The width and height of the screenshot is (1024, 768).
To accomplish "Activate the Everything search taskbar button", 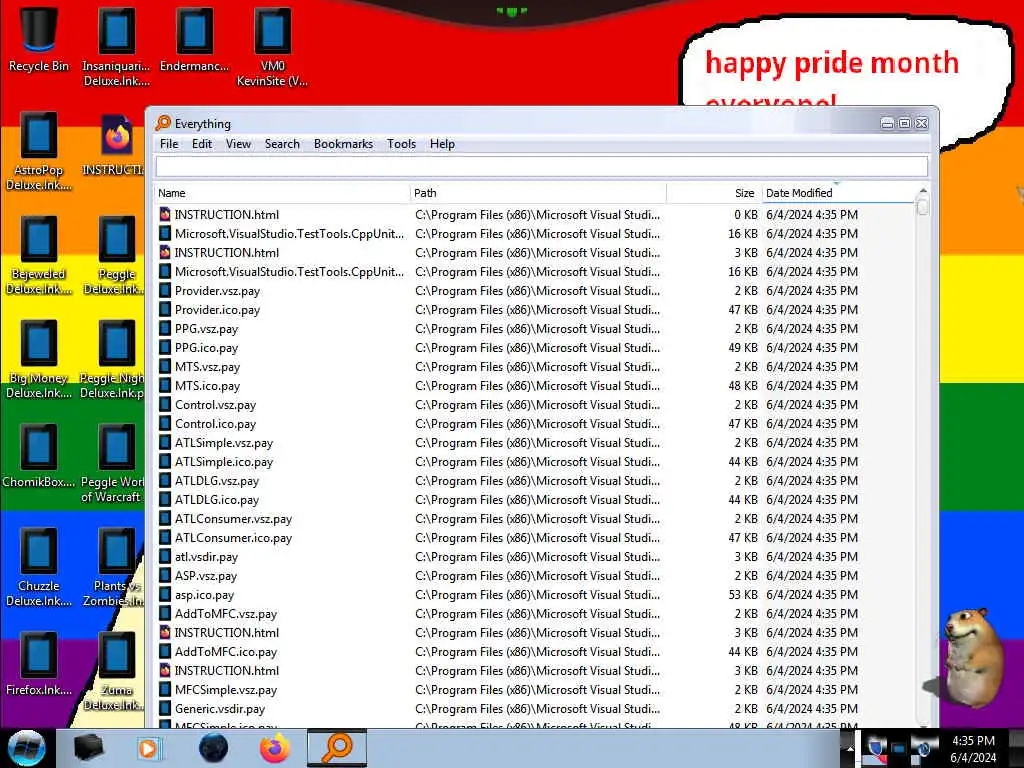I will click(x=337, y=748).
